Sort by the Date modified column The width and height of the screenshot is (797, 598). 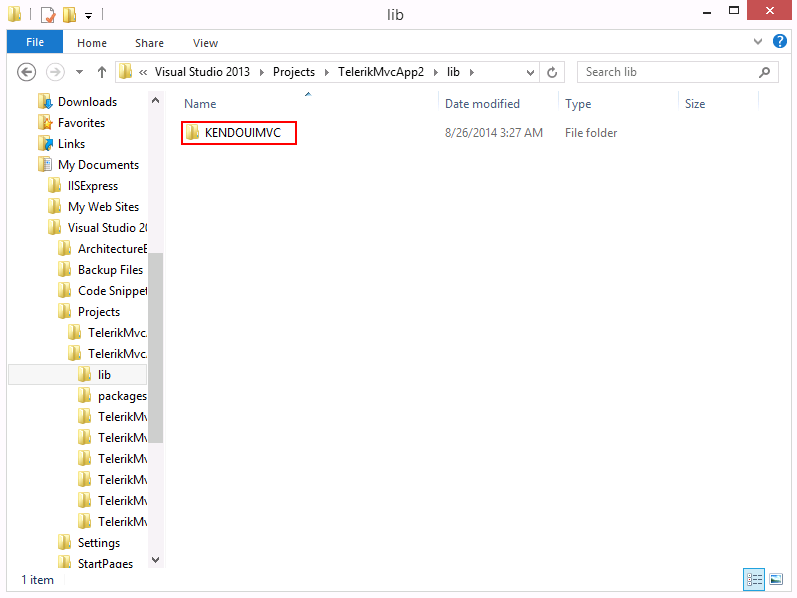click(x=482, y=104)
